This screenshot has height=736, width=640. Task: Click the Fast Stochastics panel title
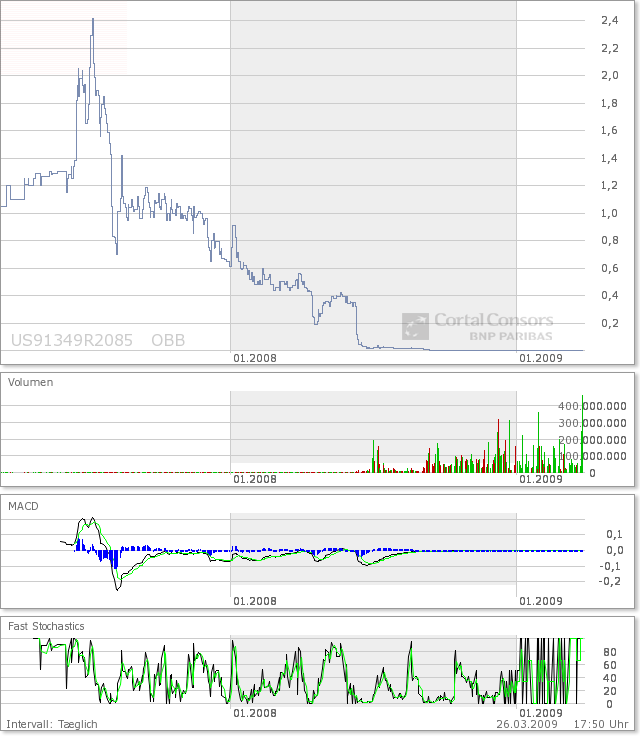tap(46, 626)
